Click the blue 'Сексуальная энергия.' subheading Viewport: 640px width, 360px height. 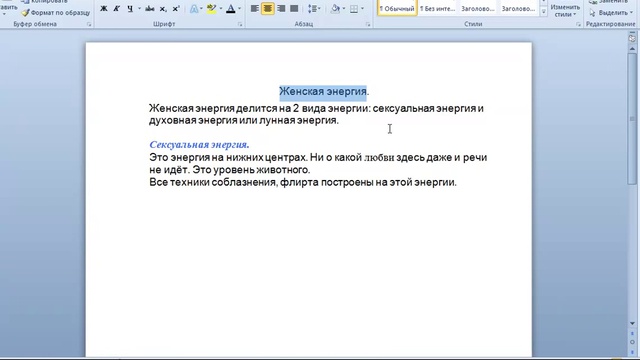(199, 144)
